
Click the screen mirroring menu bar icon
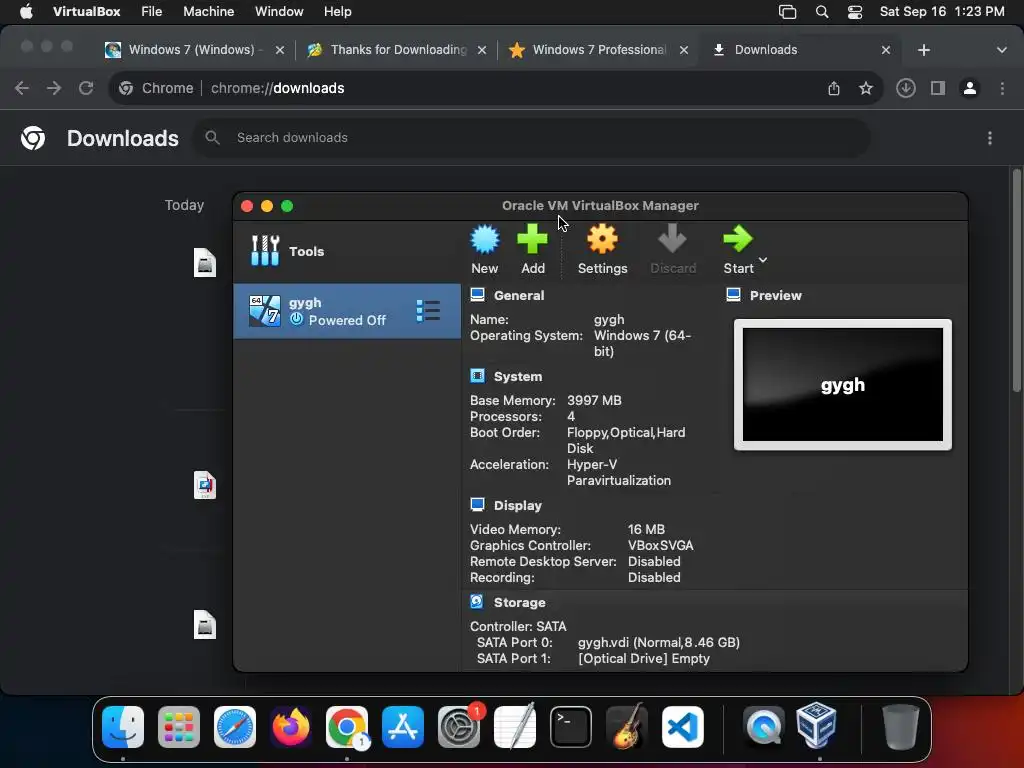(788, 12)
